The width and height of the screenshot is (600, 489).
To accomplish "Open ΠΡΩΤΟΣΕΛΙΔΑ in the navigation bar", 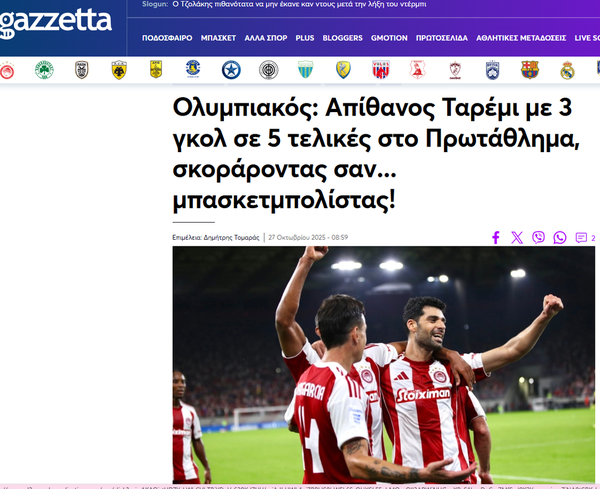I will tap(441, 37).
